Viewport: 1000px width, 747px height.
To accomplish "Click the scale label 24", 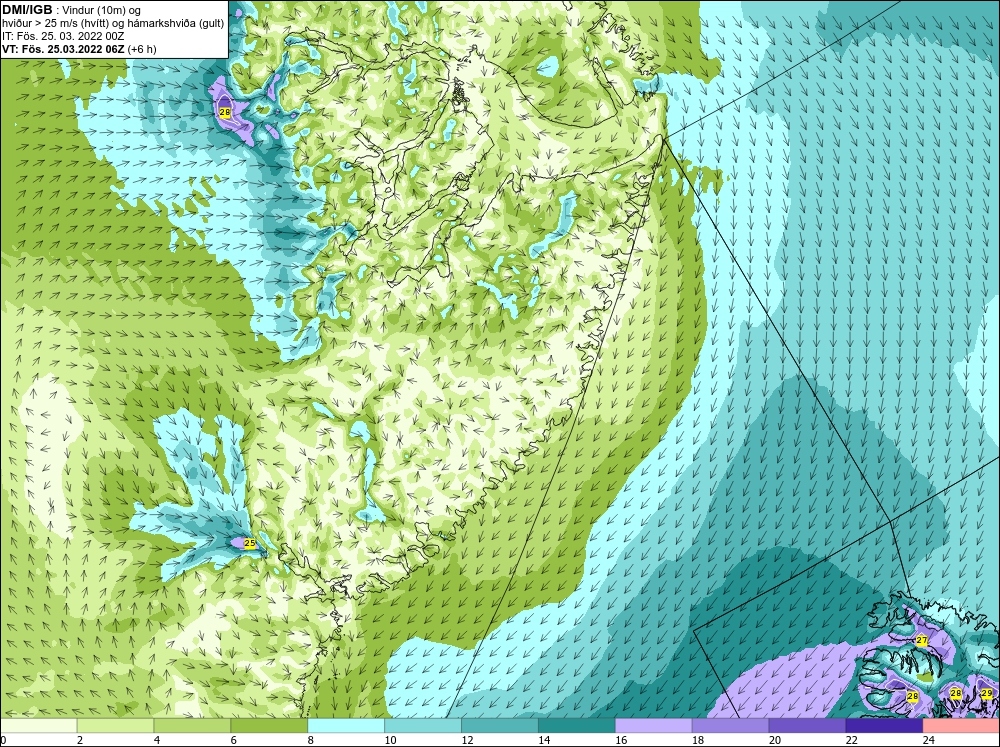I will [x=929, y=740].
